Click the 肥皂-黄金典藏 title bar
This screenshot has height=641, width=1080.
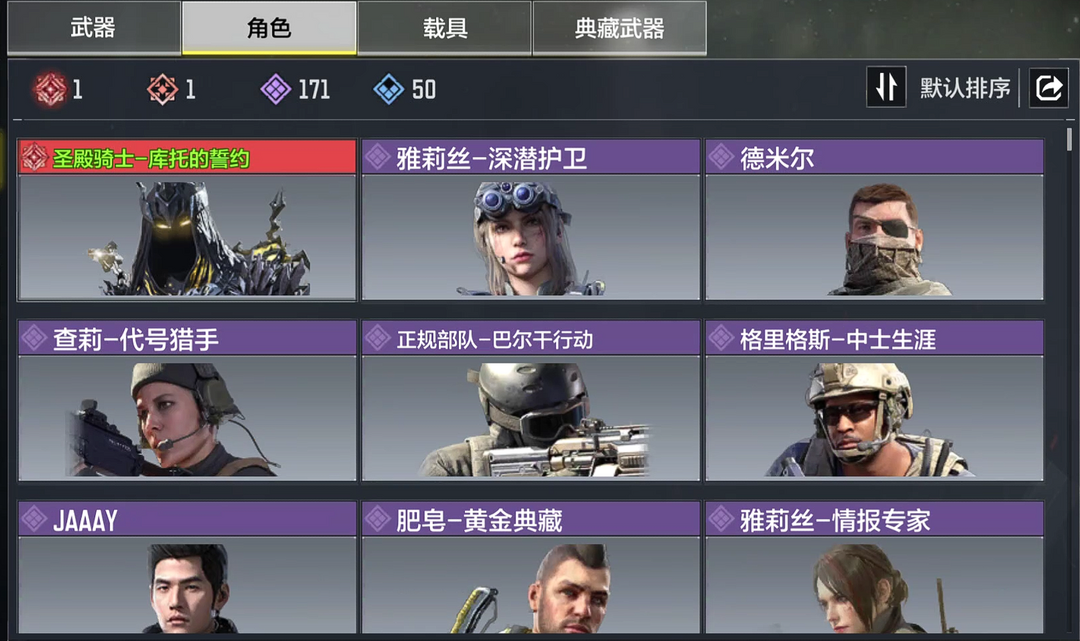click(x=530, y=520)
